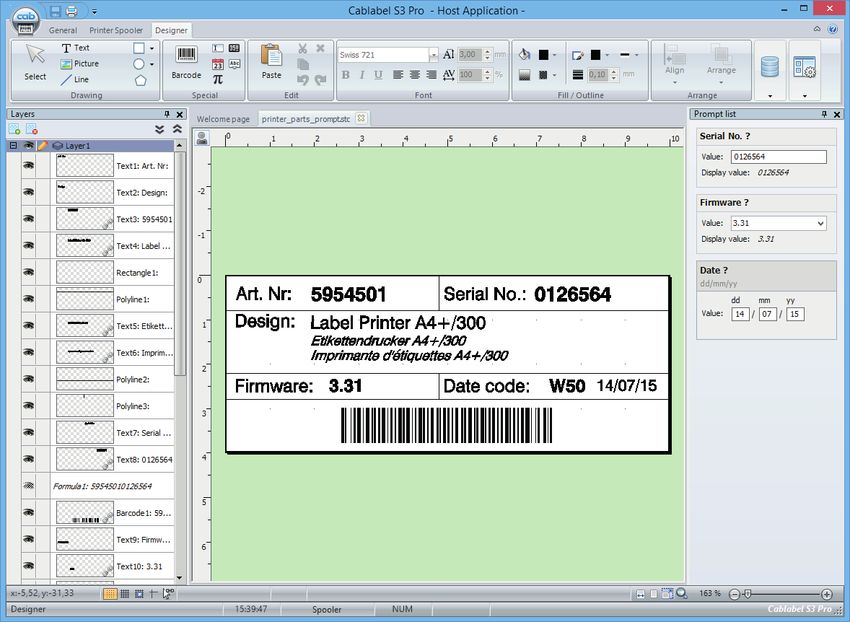The height and width of the screenshot is (622, 850).
Task: Click the zoom out minus button
Action: coord(733,594)
